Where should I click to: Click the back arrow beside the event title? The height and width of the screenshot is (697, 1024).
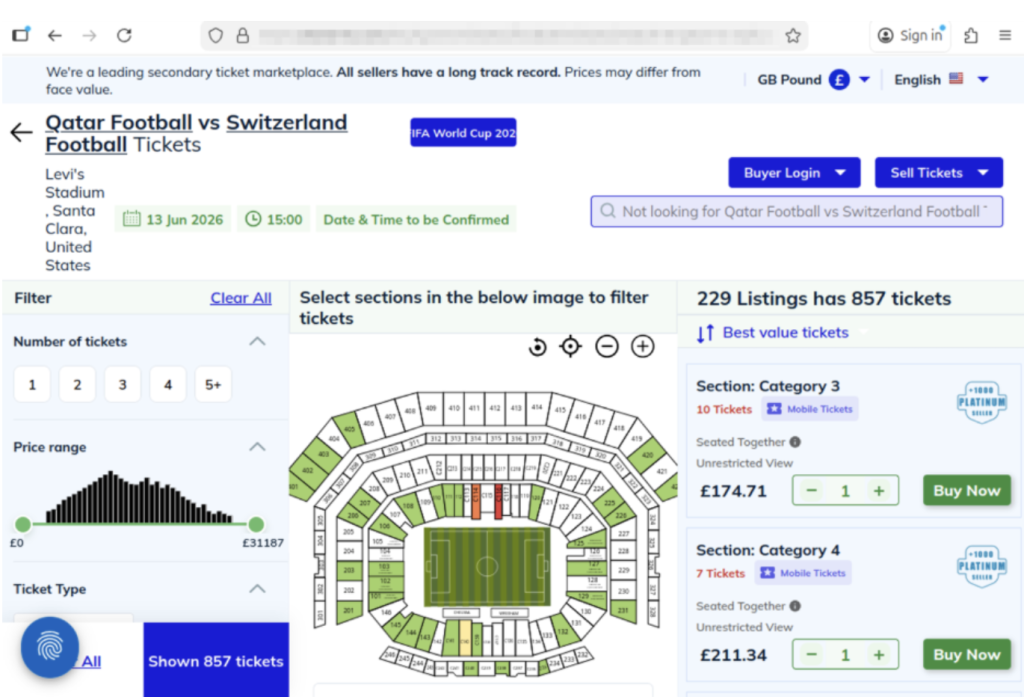click(21, 132)
